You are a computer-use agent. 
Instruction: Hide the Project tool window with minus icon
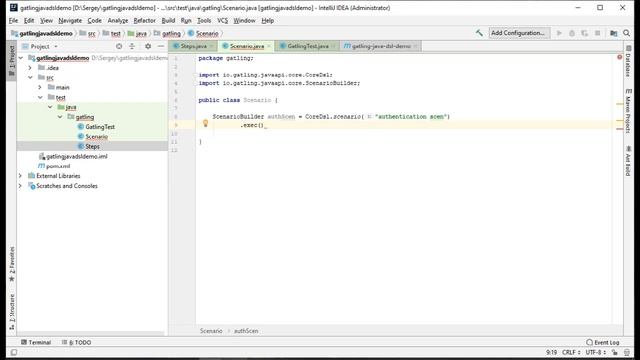[x=161, y=47]
